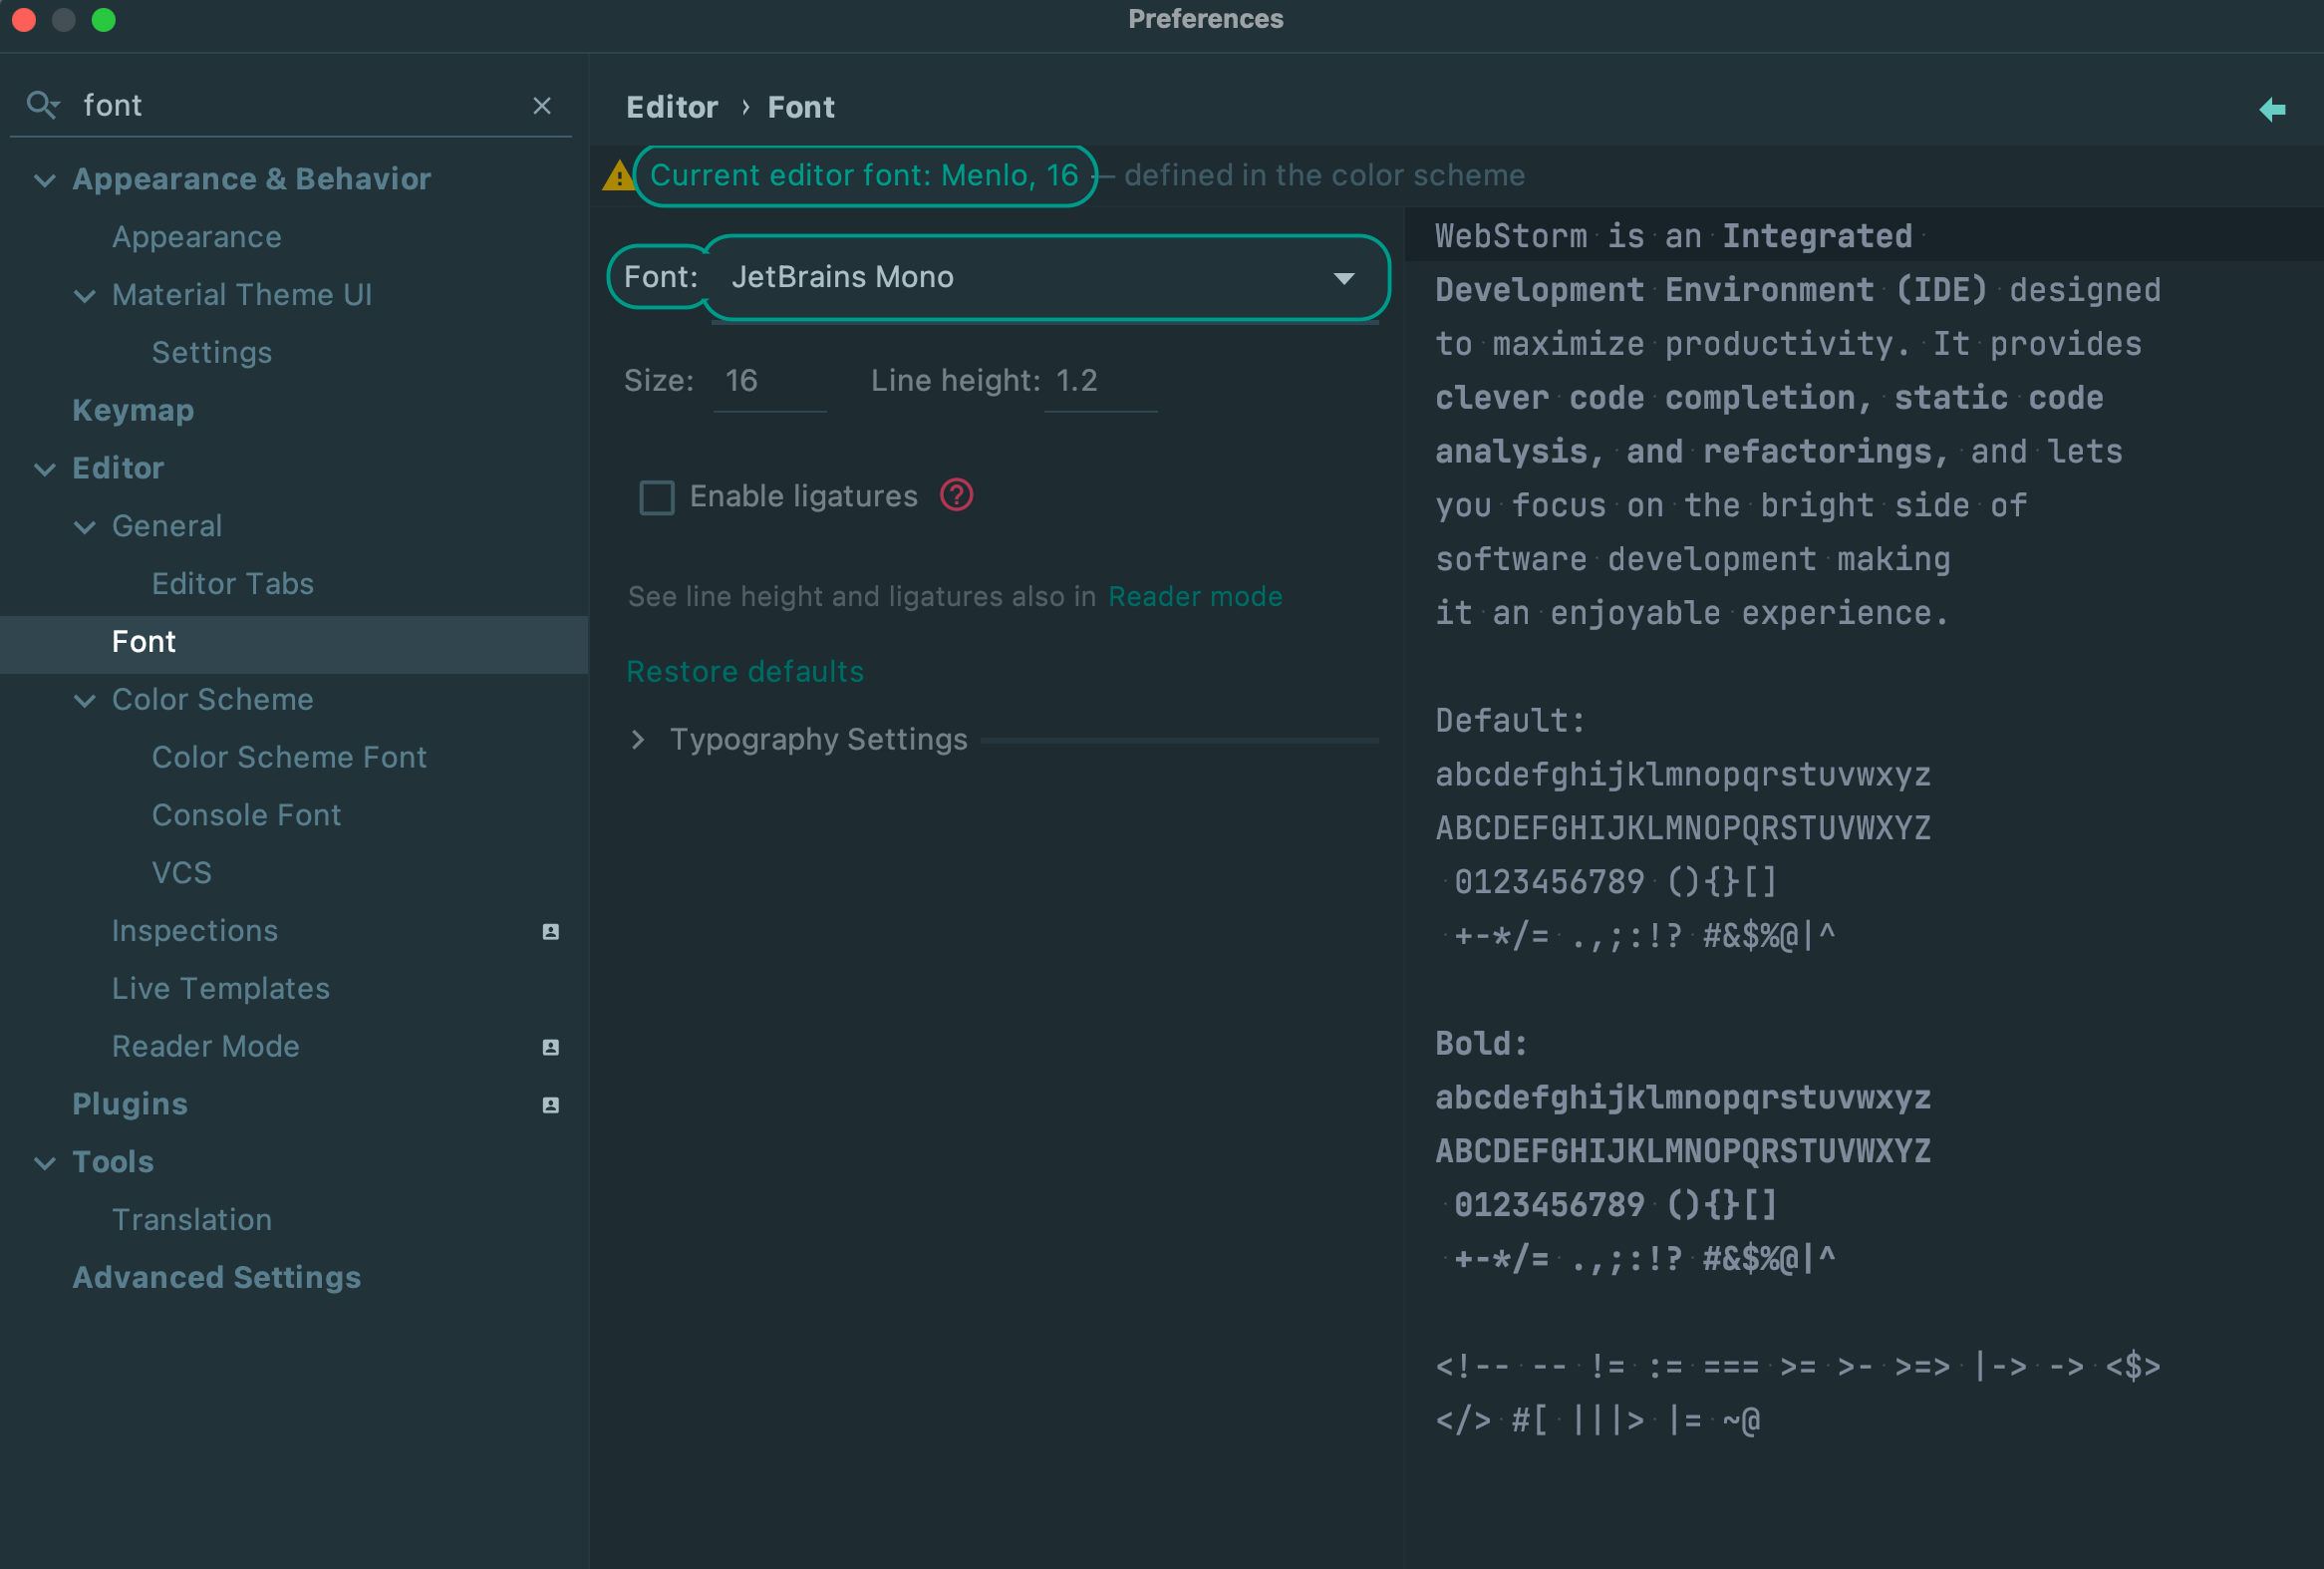Select Console Font in the tree
This screenshot has width=2324, height=1569.
(x=246, y=814)
